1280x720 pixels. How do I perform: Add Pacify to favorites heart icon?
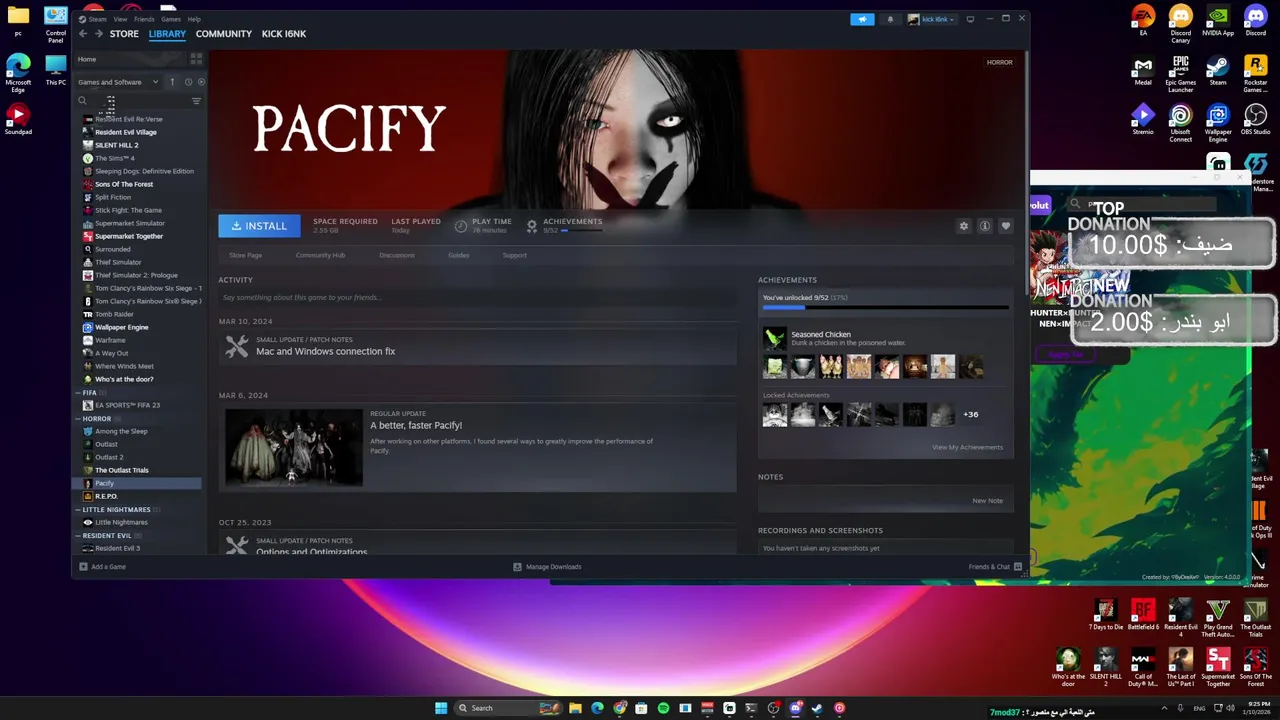(x=1006, y=226)
